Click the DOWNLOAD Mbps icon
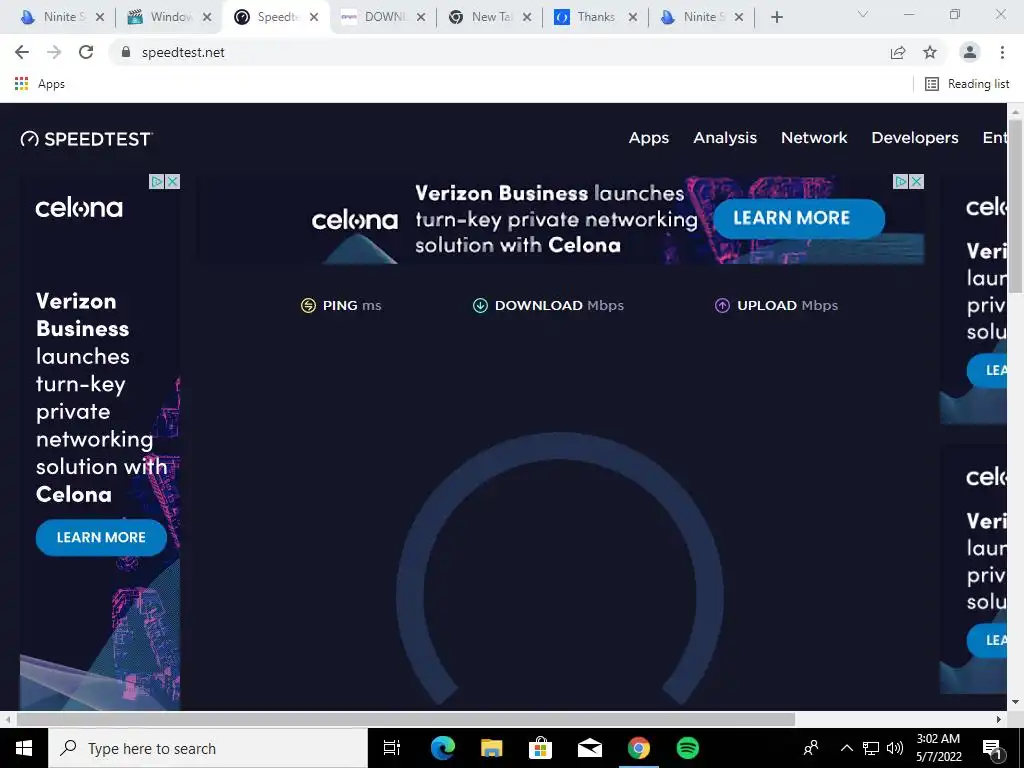The width and height of the screenshot is (1024, 768). (480, 306)
